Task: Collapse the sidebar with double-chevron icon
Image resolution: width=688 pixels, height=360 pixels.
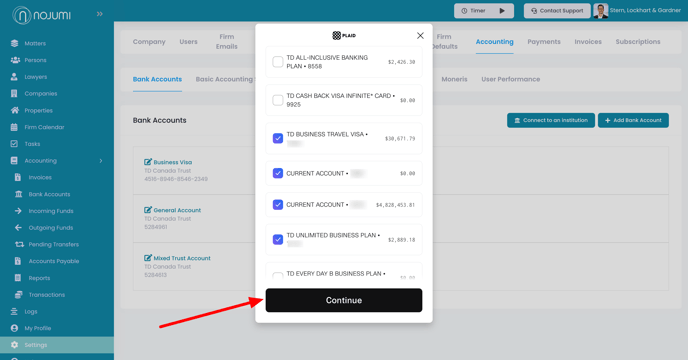Action: [x=100, y=14]
